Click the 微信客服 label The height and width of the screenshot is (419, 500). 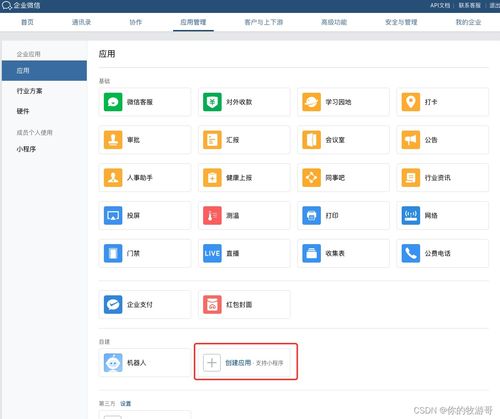click(x=140, y=102)
